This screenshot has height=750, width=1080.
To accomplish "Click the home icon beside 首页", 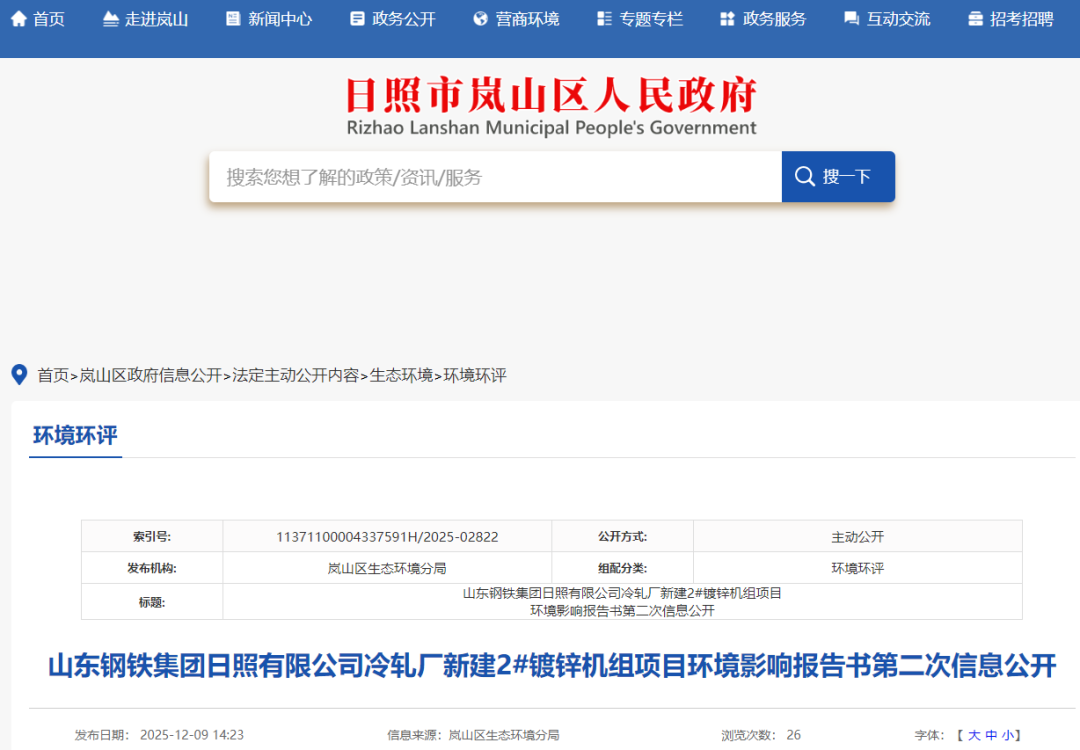I will pyautogui.click(x=18, y=19).
